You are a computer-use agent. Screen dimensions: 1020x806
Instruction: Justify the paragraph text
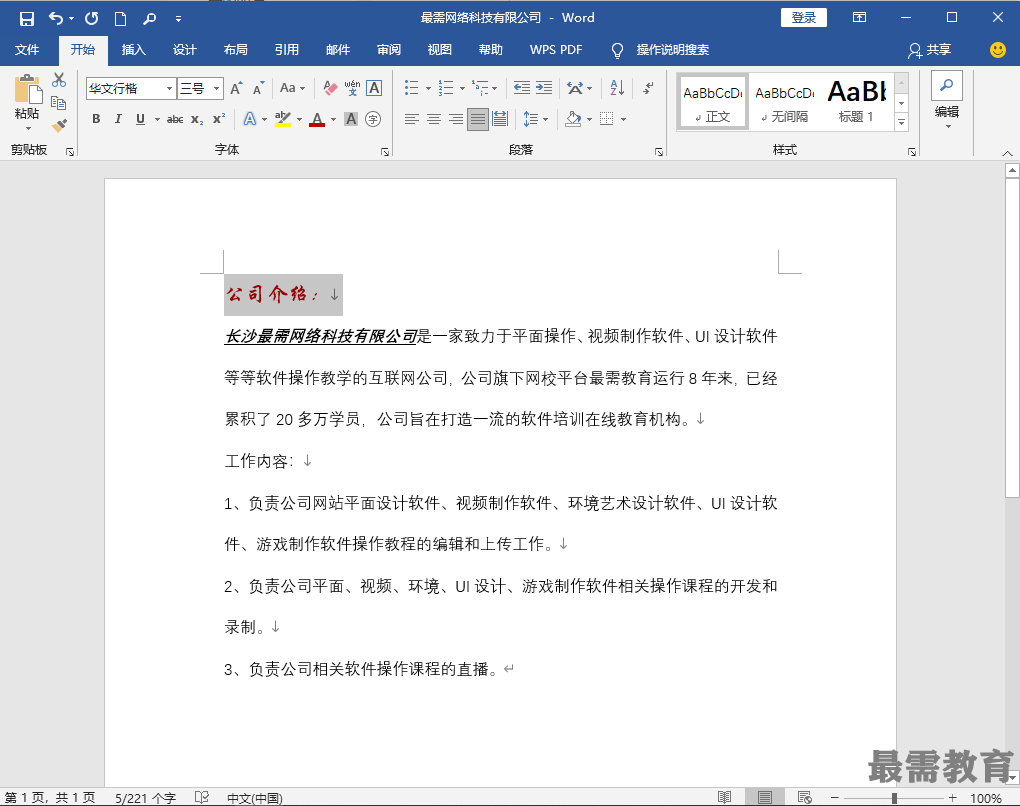477,119
